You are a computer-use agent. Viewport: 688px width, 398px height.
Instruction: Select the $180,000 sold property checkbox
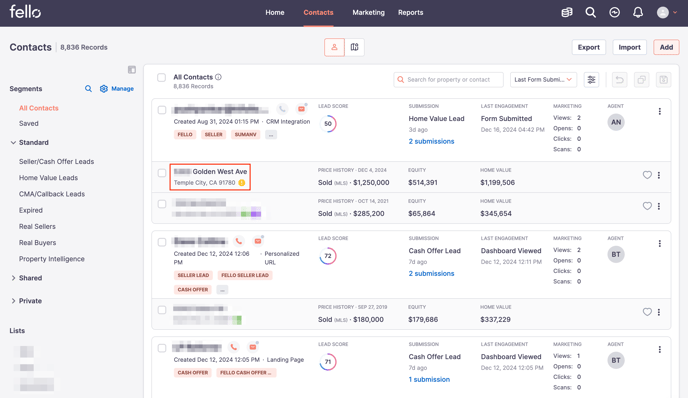coord(162,310)
